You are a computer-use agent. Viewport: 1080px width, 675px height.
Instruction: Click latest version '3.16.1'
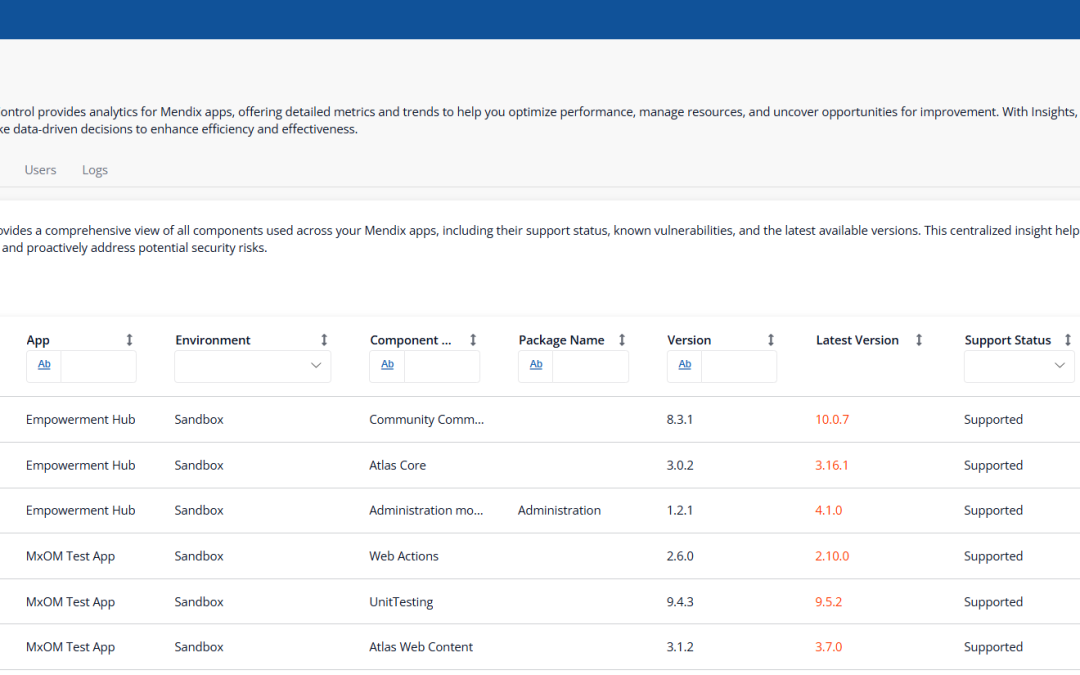pos(832,466)
